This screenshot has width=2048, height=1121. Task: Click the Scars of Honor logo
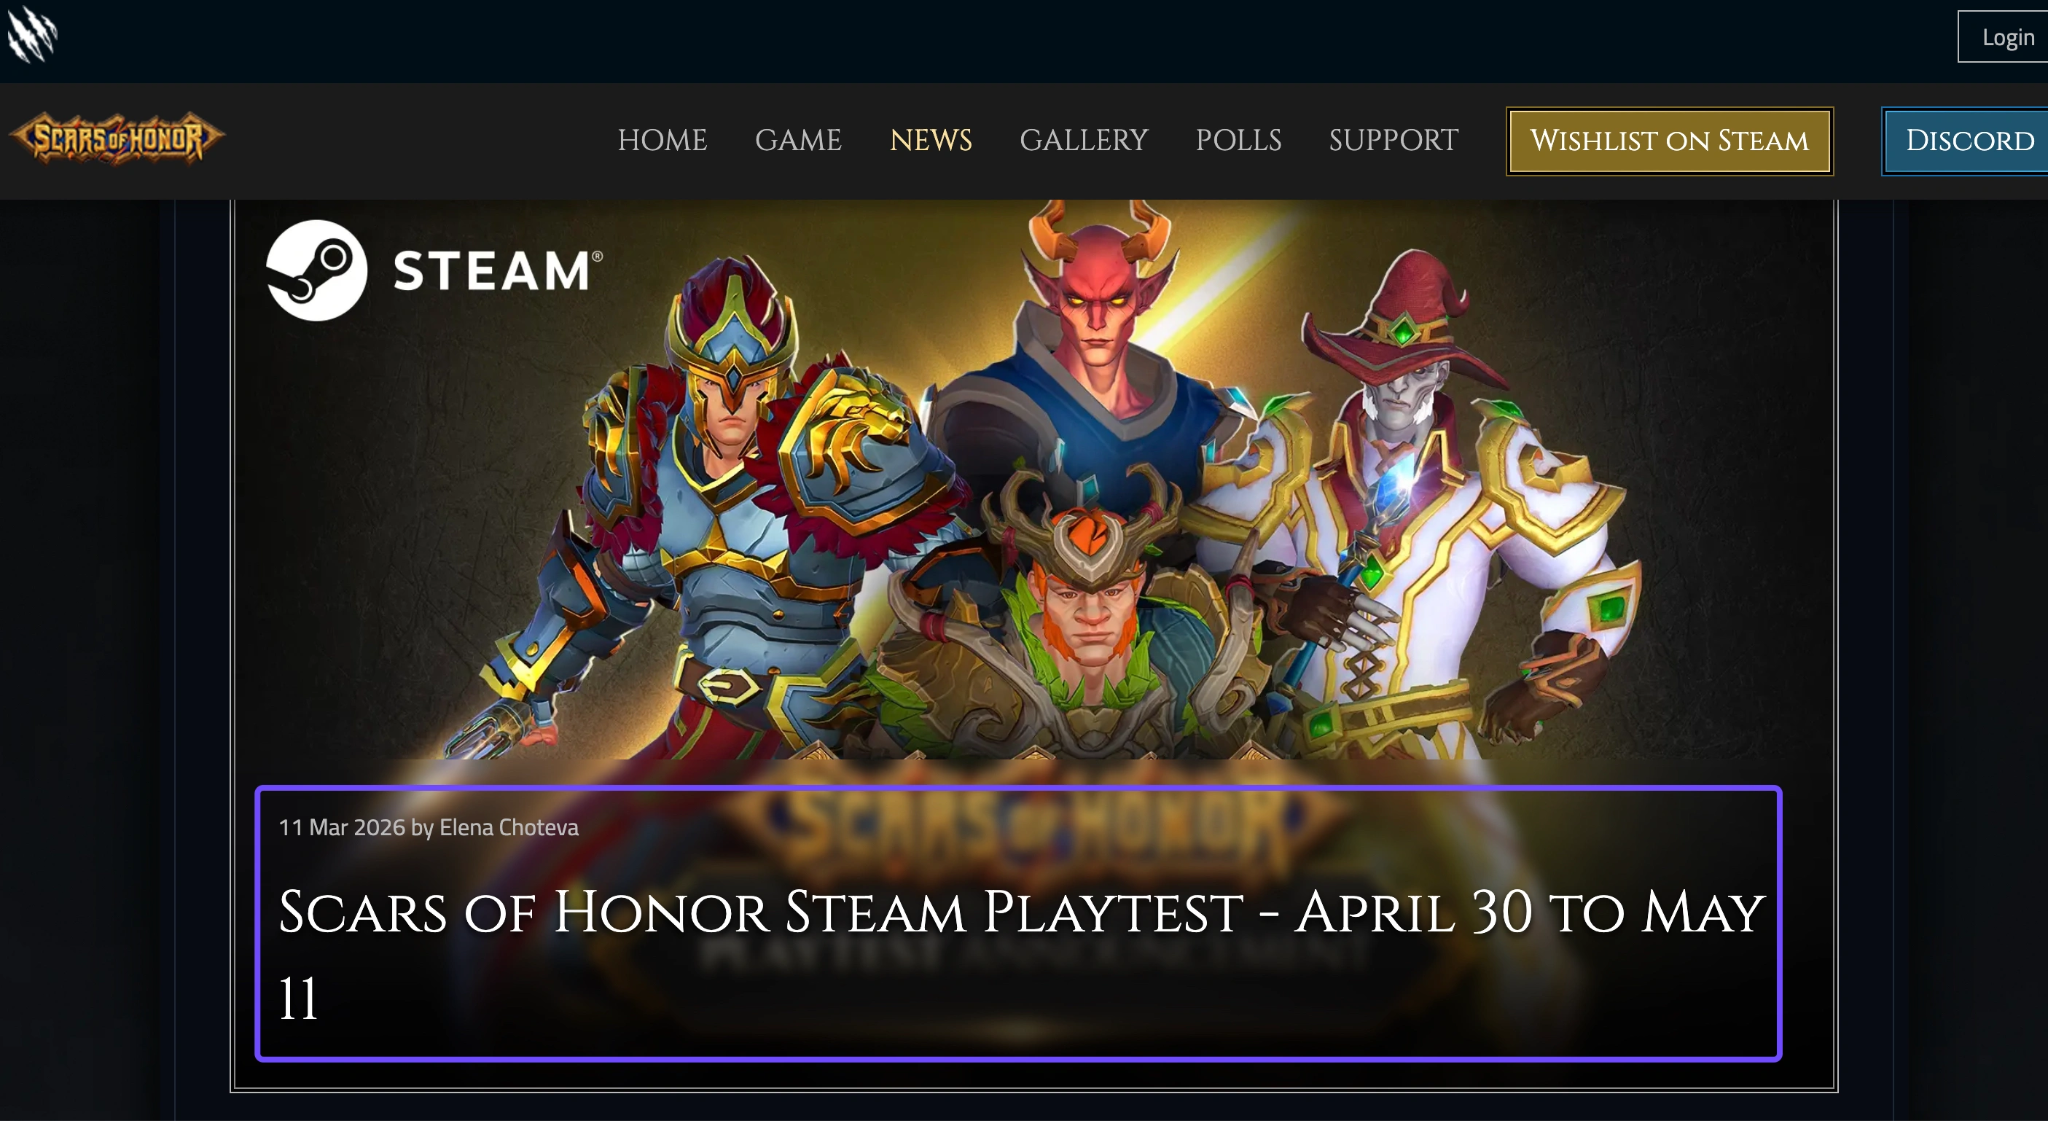point(117,138)
